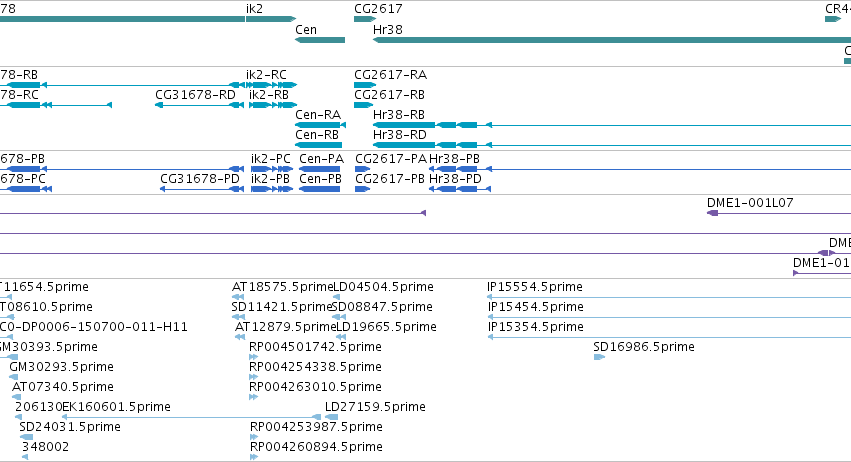This screenshot has height=462, width=851.
Task: Select transcript CG31678-RD
Action: coord(195,95)
